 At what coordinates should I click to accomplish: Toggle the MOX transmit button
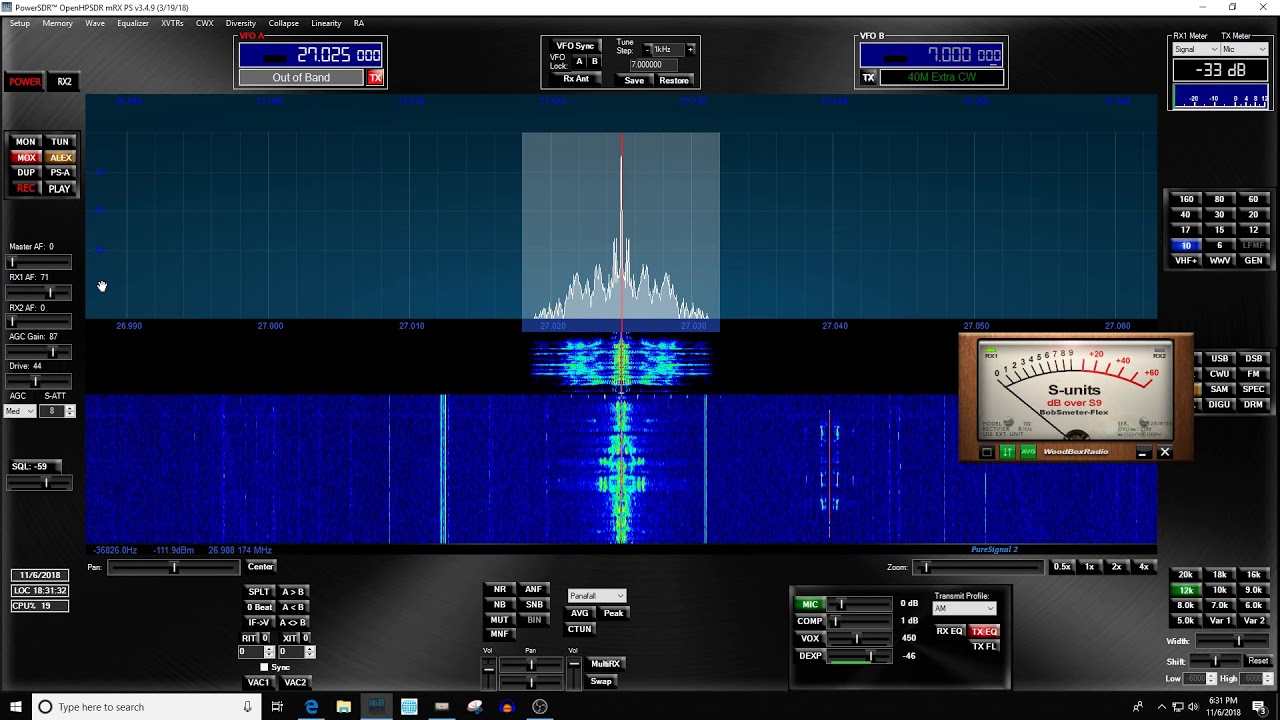pyautogui.click(x=26, y=157)
